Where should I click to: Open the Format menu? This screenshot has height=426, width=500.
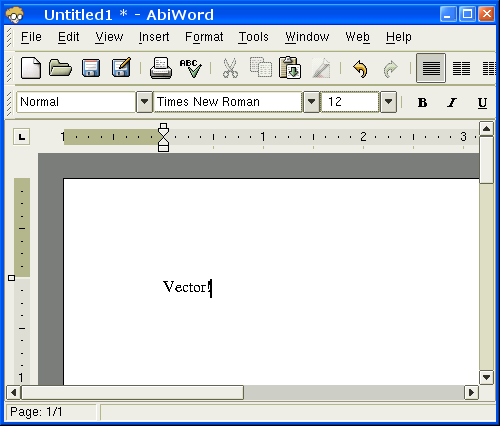(x=204, y=37)
